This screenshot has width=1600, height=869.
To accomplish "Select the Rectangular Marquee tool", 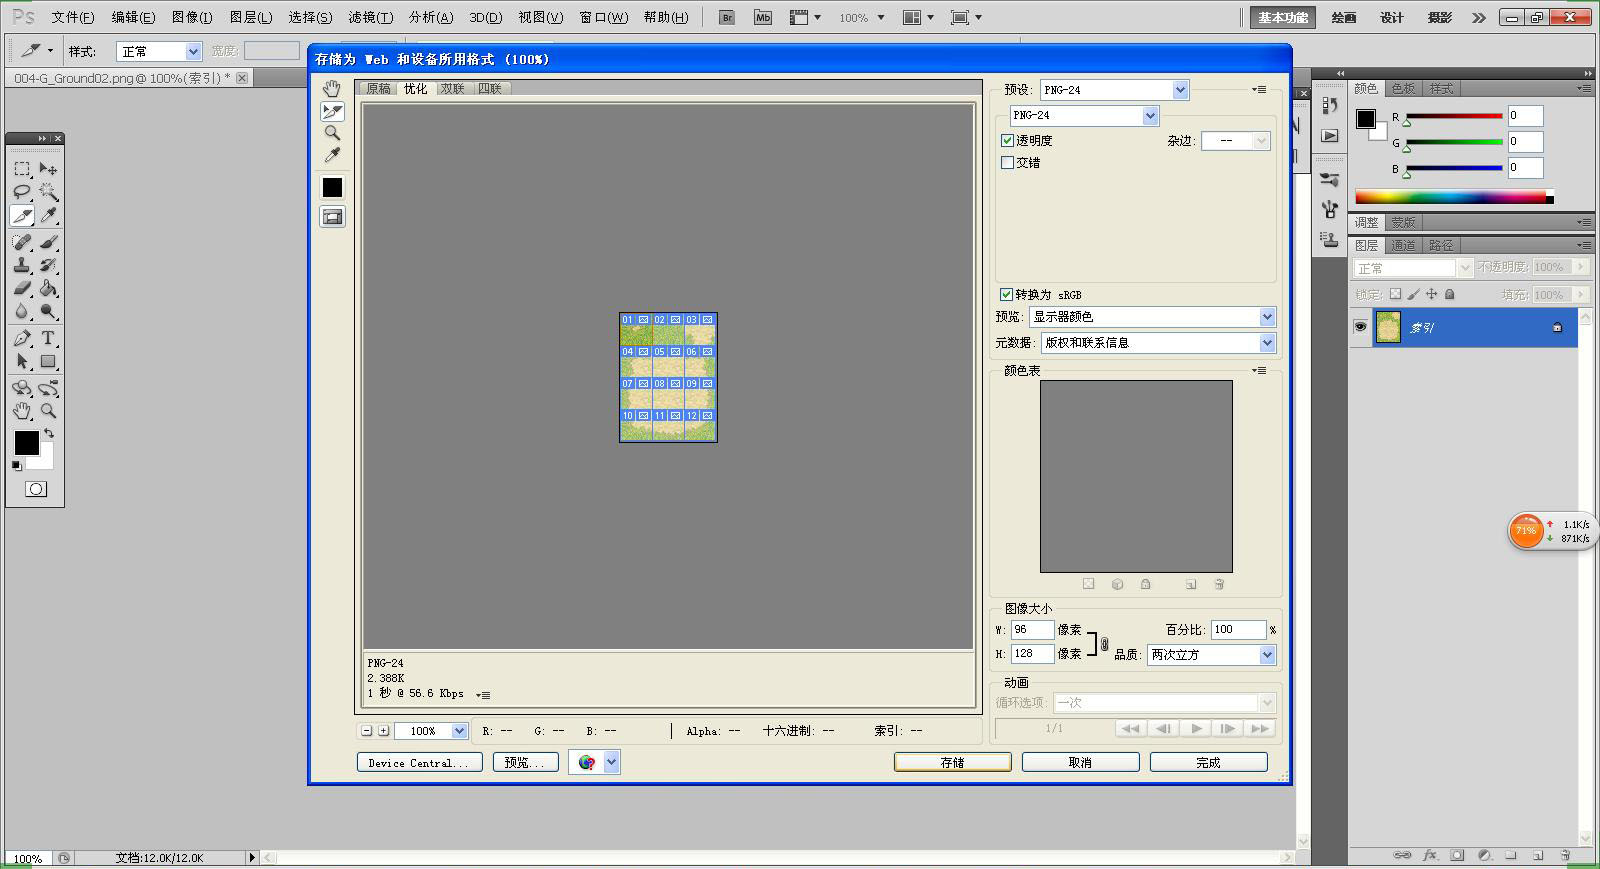I will 22,169.
